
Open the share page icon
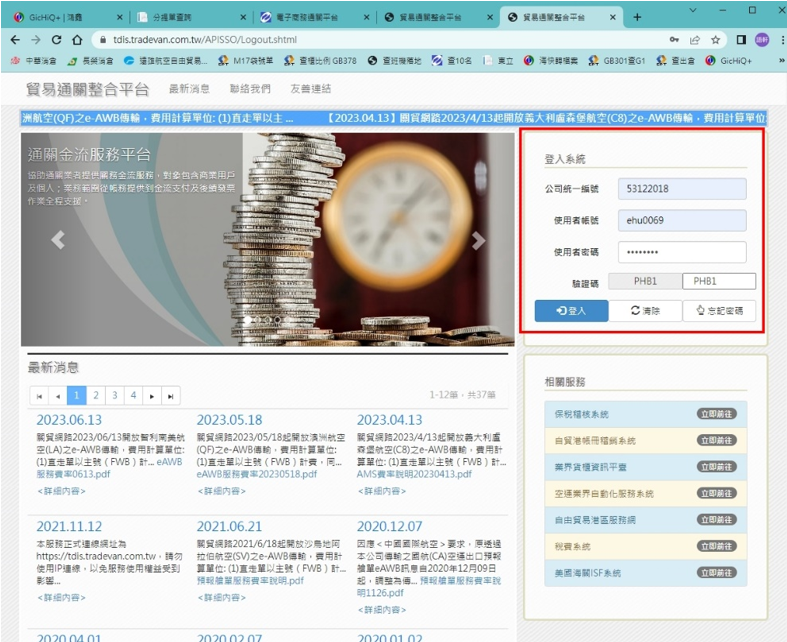[695, 40]
